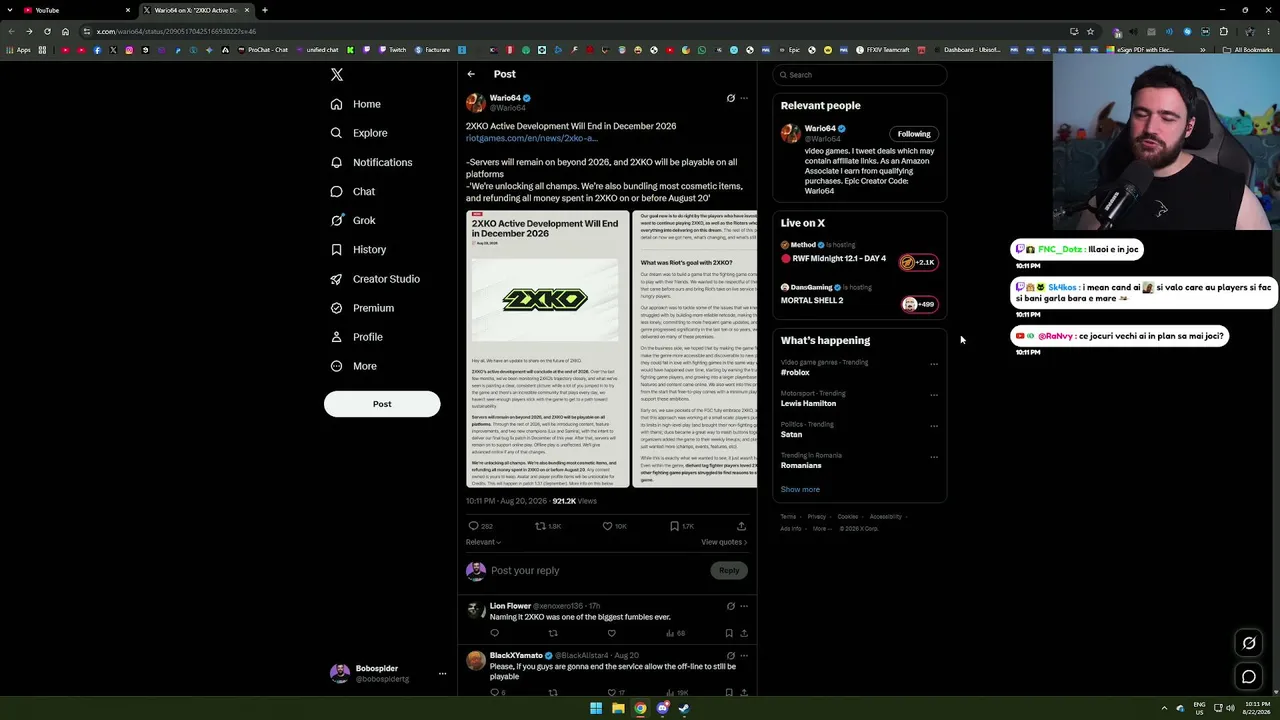Like the main post with 10K likes
Viewport: 1280px width, 720px height.
[614, 526]
